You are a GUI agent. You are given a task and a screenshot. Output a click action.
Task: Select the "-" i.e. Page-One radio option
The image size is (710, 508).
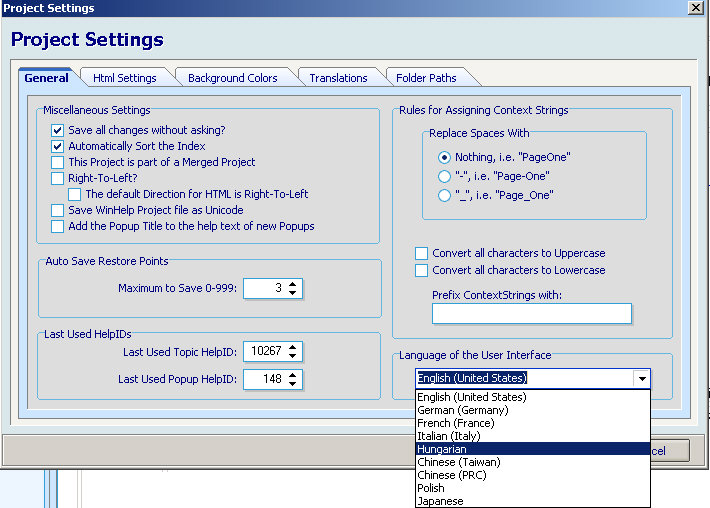click(x=445, y=176)
